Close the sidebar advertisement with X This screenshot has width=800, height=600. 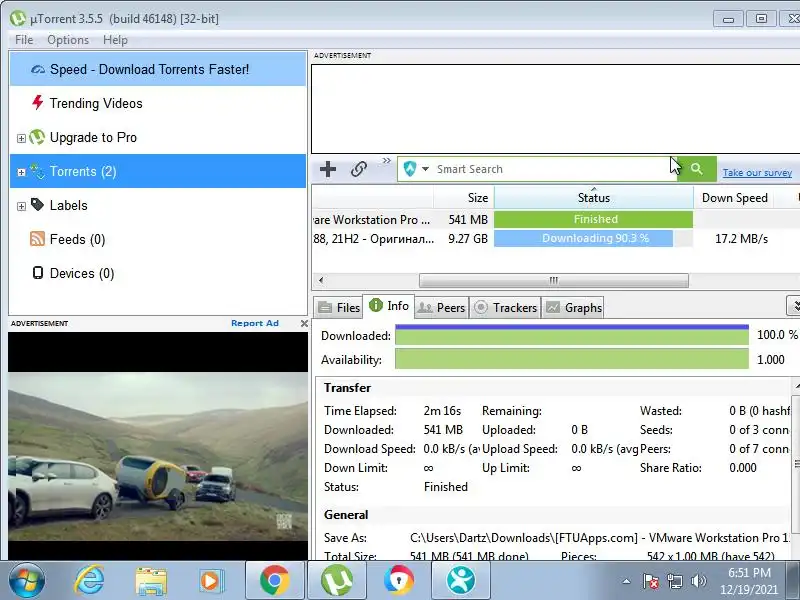tap(304, 323)
